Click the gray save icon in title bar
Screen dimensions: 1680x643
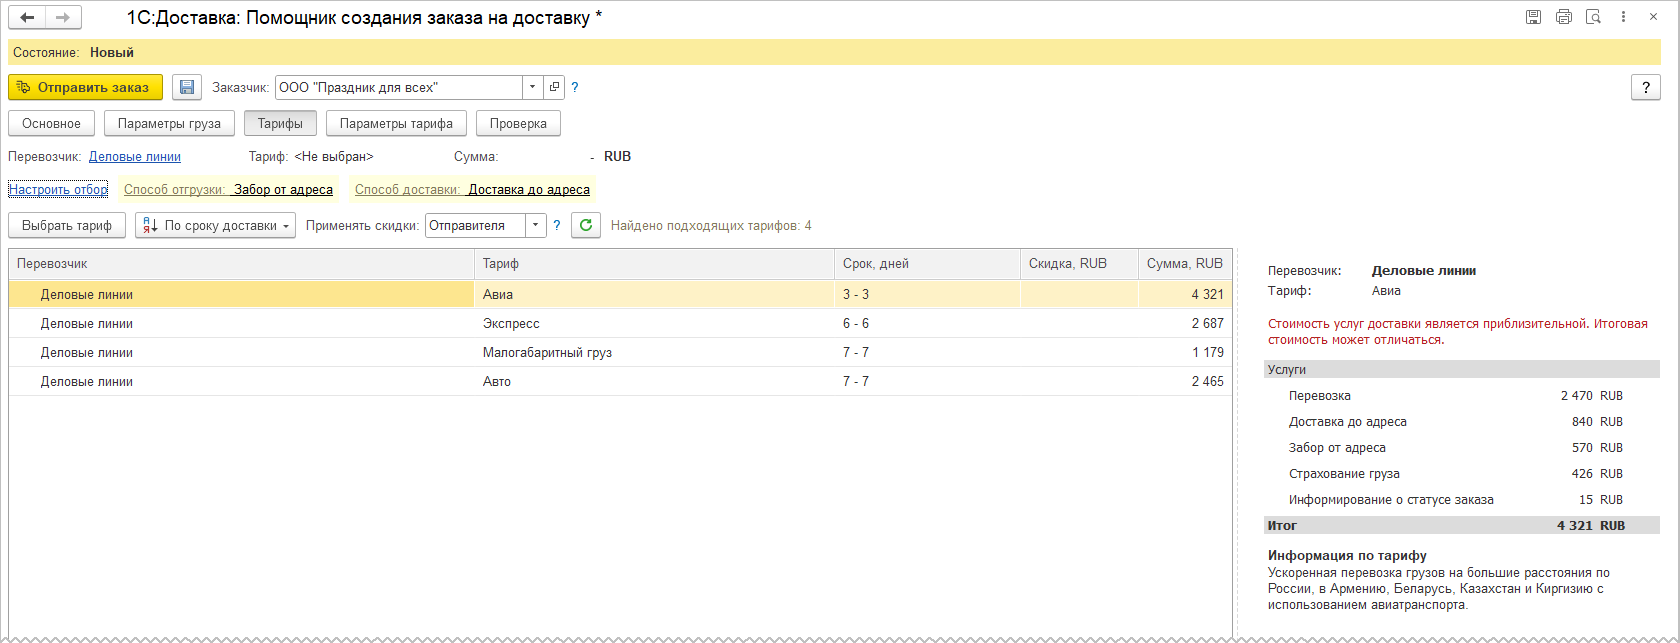[1533, 17]
